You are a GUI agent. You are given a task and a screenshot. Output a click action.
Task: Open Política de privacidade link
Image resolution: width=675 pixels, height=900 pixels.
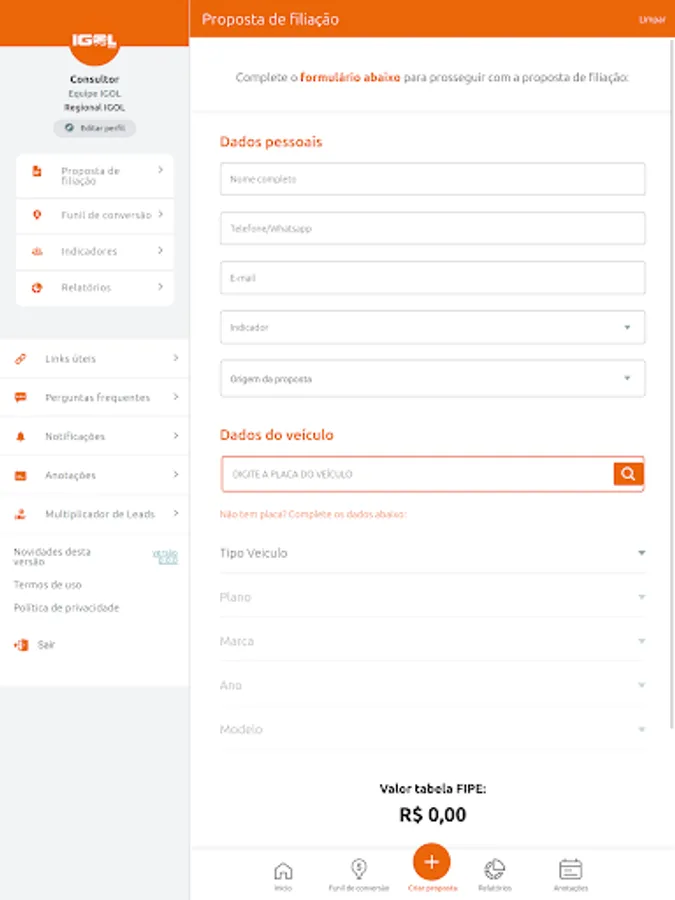pyautogui.click(x=66, y=608)
